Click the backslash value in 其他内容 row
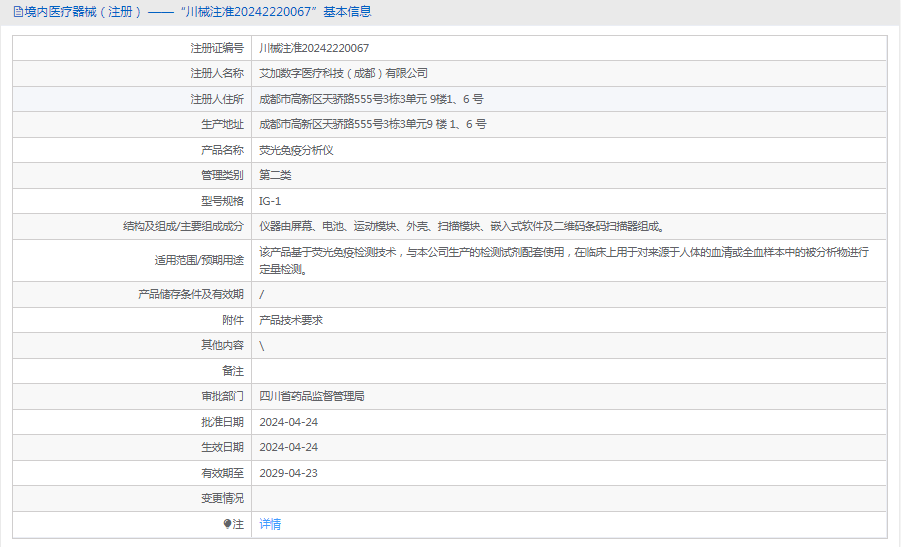This screenshot has height=547, width=901. coord(262,346)
